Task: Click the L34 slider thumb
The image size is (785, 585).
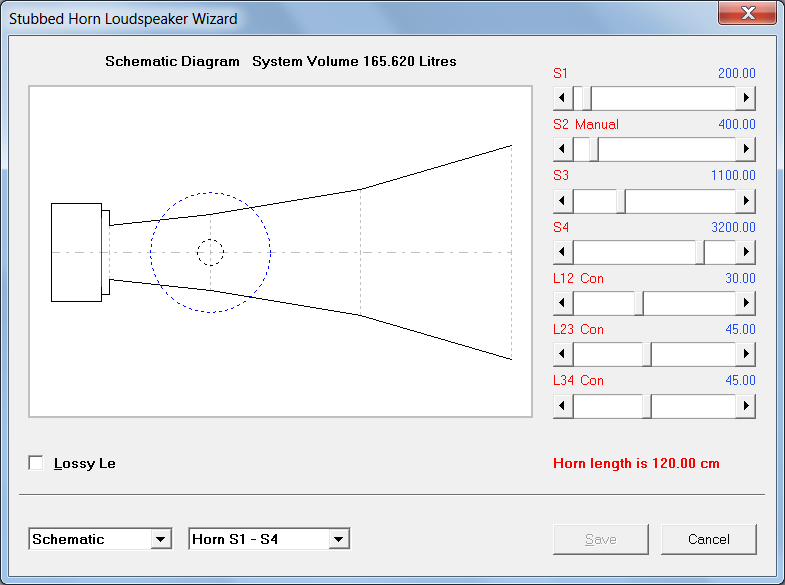Action: pos(647,405)
